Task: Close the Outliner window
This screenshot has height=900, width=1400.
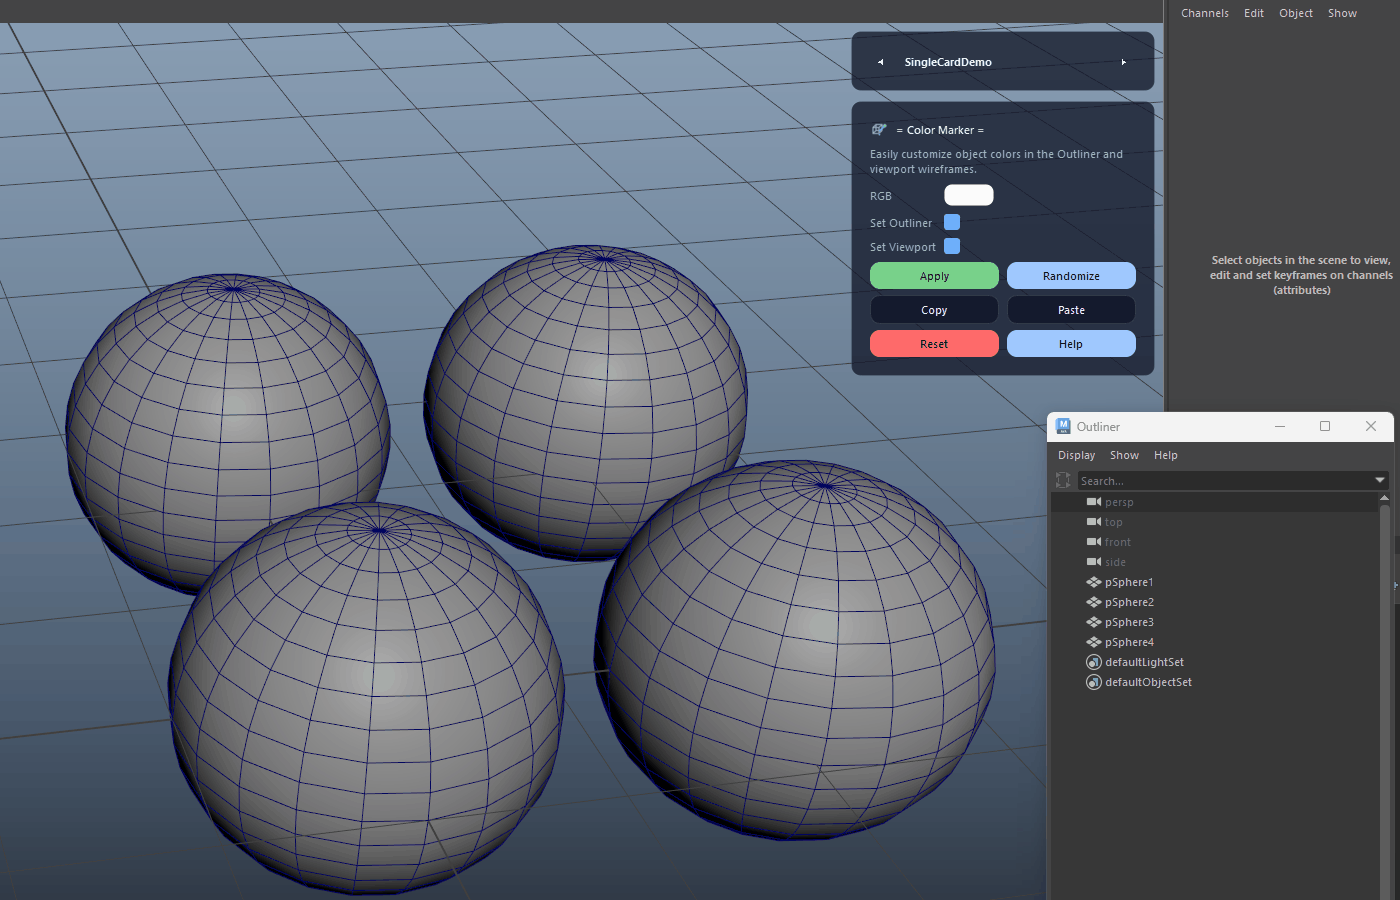Action: coord(1371,426)
